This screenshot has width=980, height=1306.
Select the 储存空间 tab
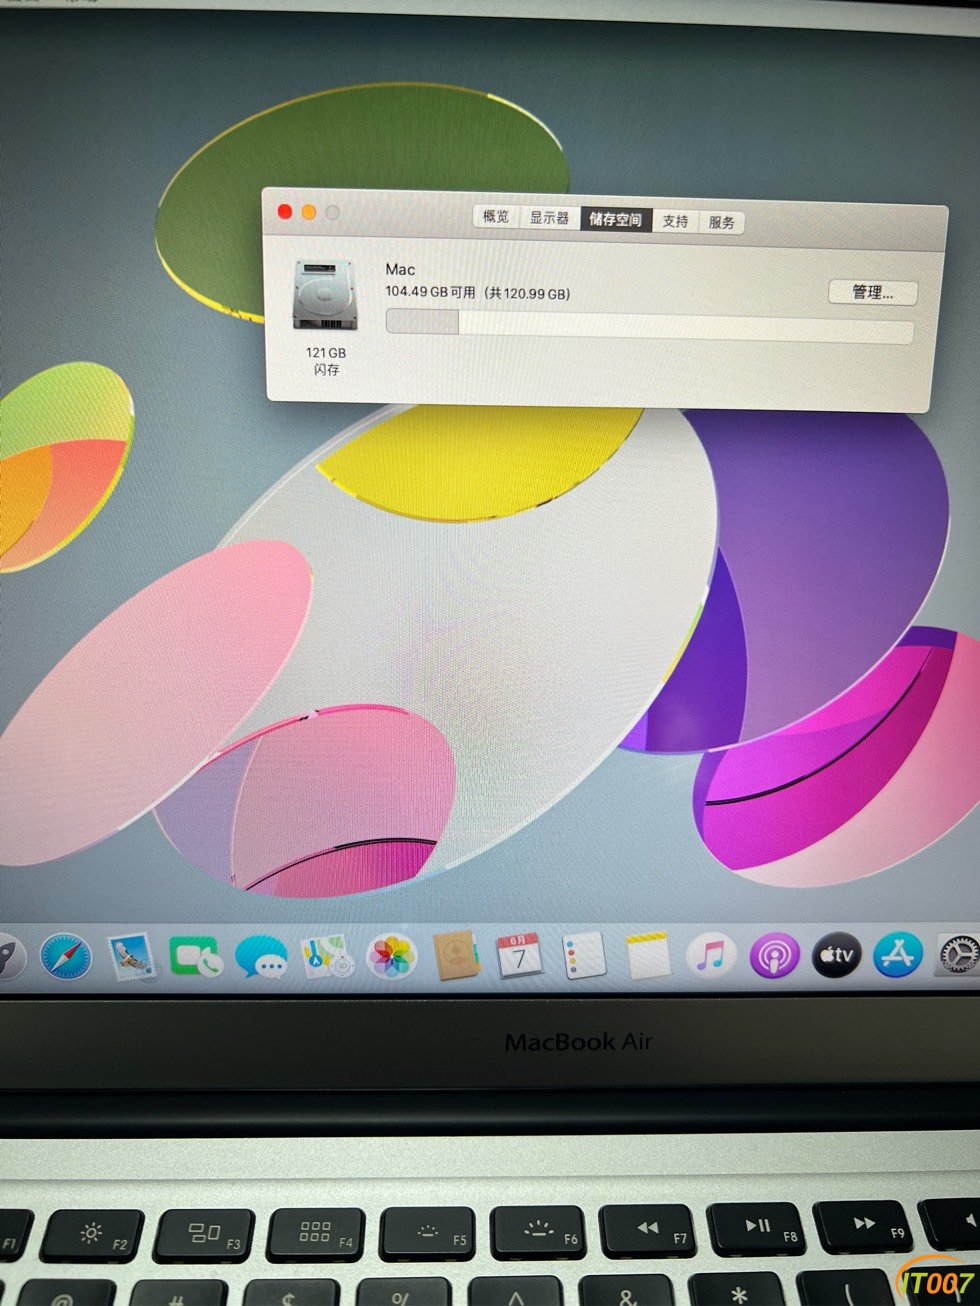(x=615, y=219)
